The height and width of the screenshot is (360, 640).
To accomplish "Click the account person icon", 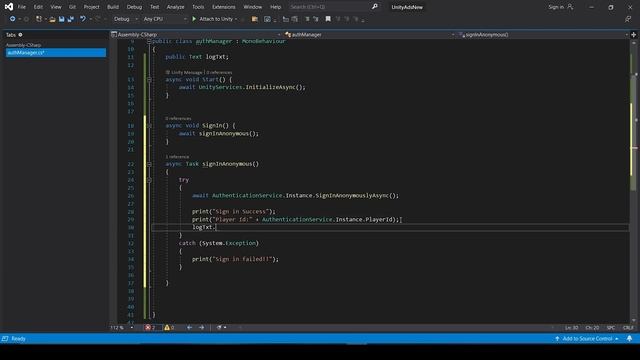I will click(x=570, y=7).
